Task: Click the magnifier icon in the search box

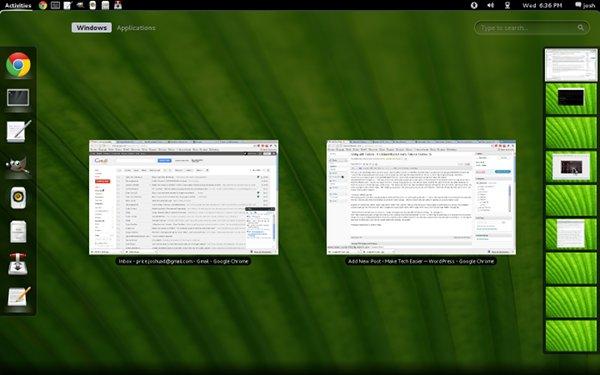Action: (581, 28)
